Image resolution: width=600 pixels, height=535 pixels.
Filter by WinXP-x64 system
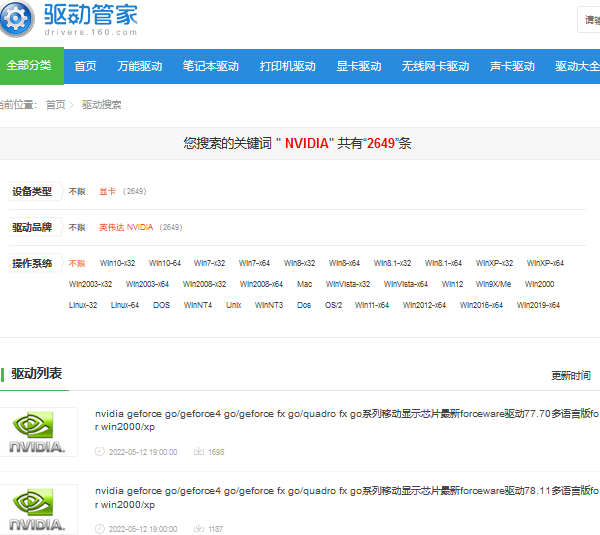click(545, 263)
